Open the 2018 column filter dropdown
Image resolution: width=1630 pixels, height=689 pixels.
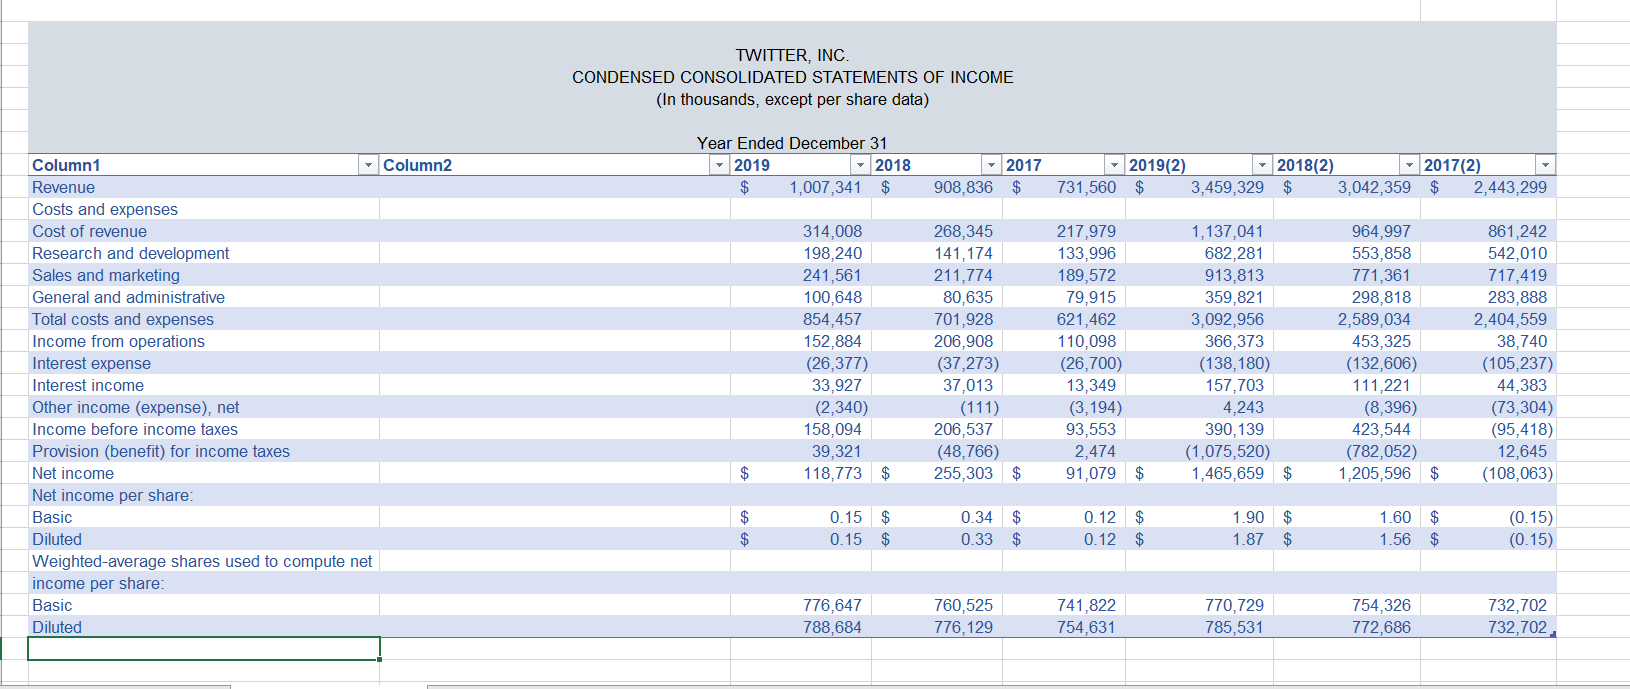991,165
